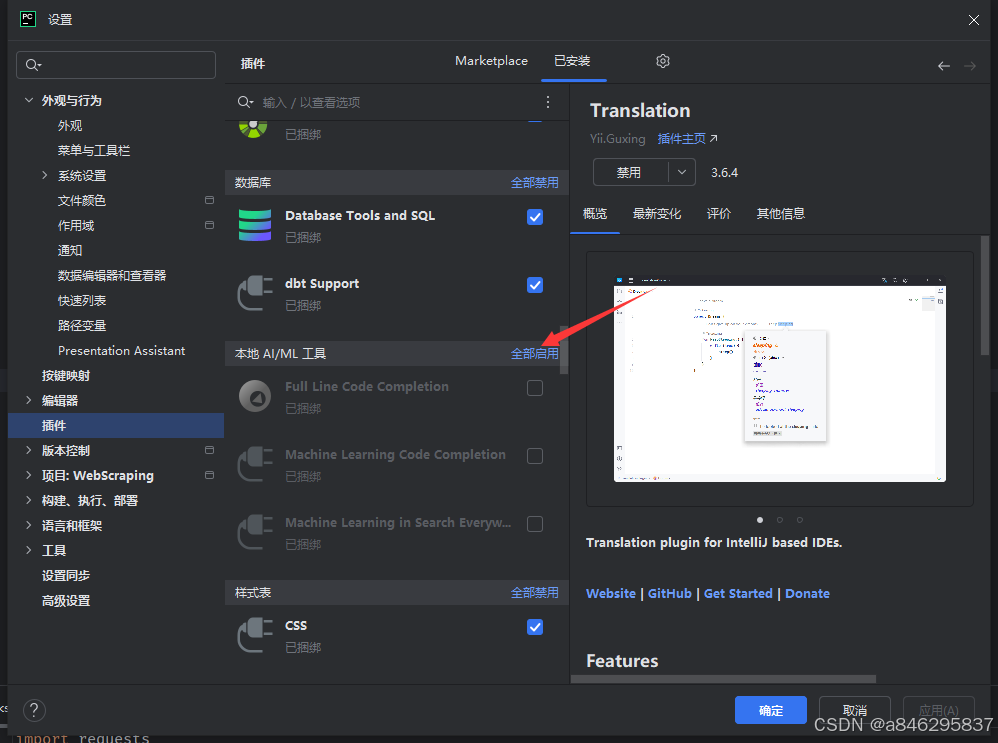Image resolution: width=998 pixels, height=743 pixels.
Task: Click the Machine Learning in Search Everywhere icon
Action: tap(255, 532)
